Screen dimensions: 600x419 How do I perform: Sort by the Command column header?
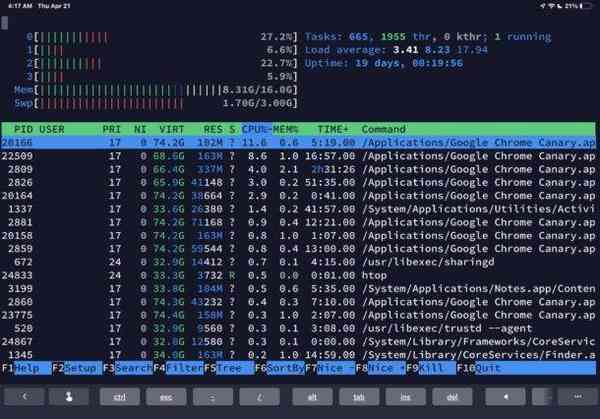(383, 129)
